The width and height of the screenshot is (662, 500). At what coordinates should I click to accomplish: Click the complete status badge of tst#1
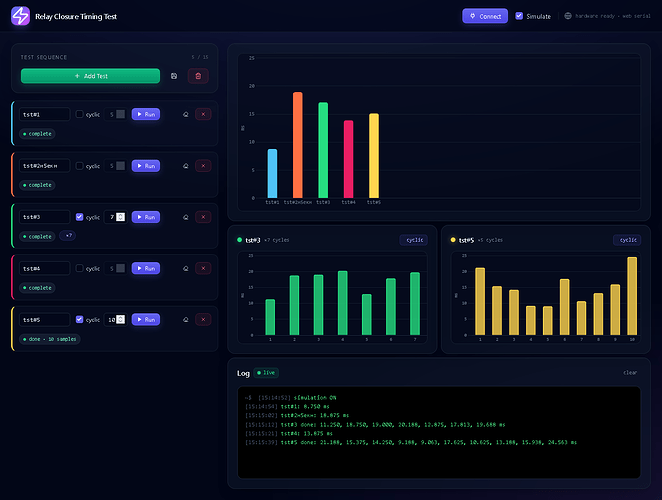pos(37,134)
